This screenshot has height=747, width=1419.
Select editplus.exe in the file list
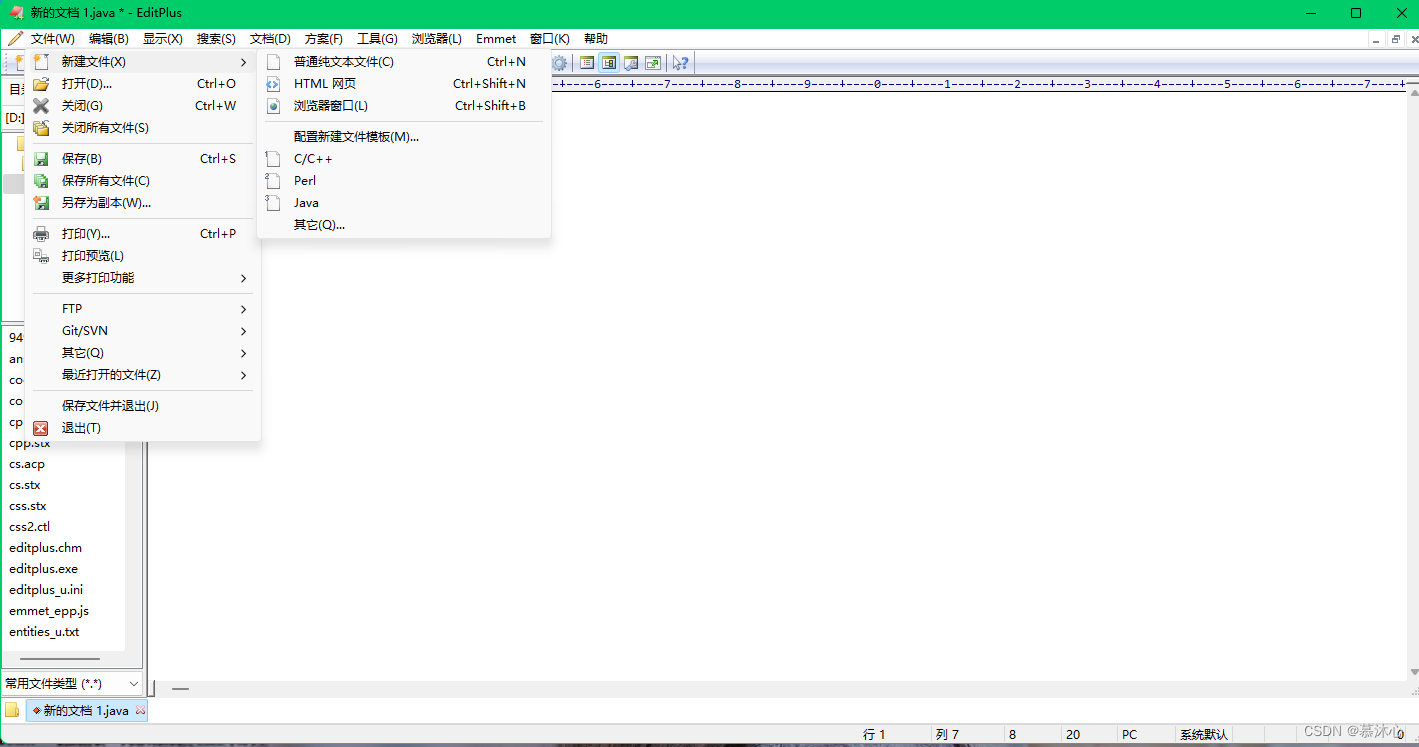44,569
